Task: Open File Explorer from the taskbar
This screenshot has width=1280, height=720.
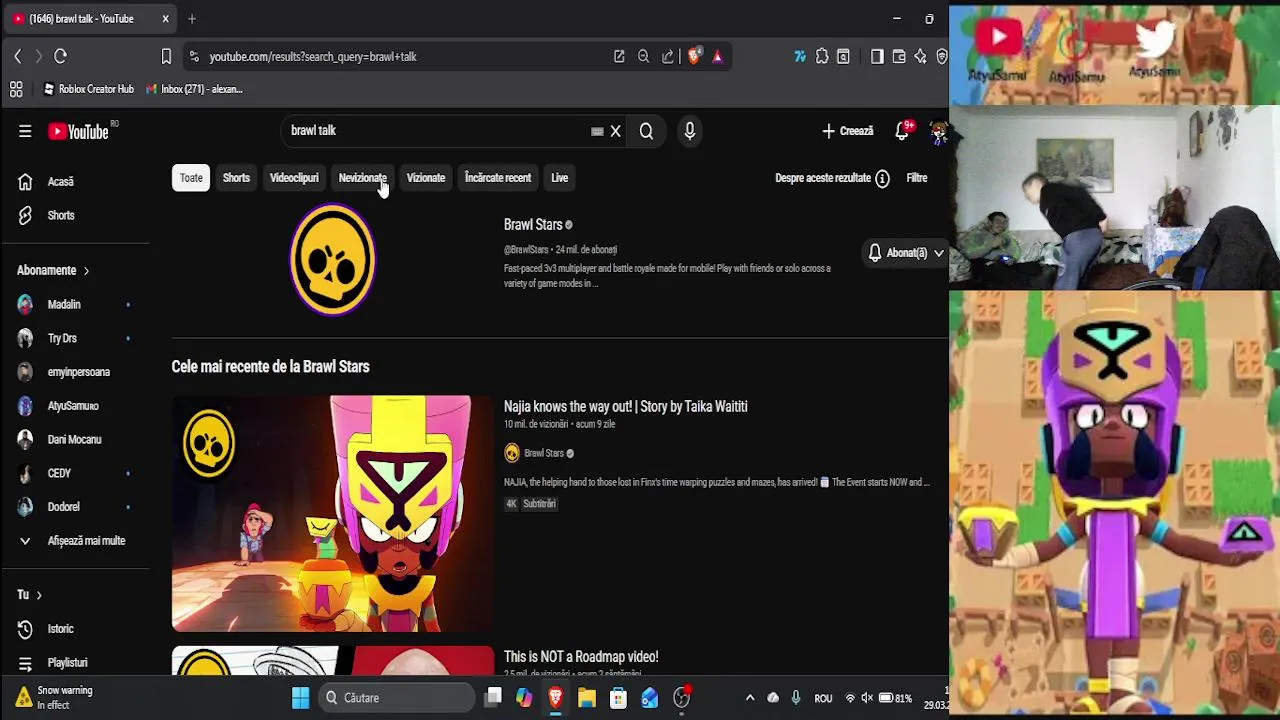Action: click(587, 698)
